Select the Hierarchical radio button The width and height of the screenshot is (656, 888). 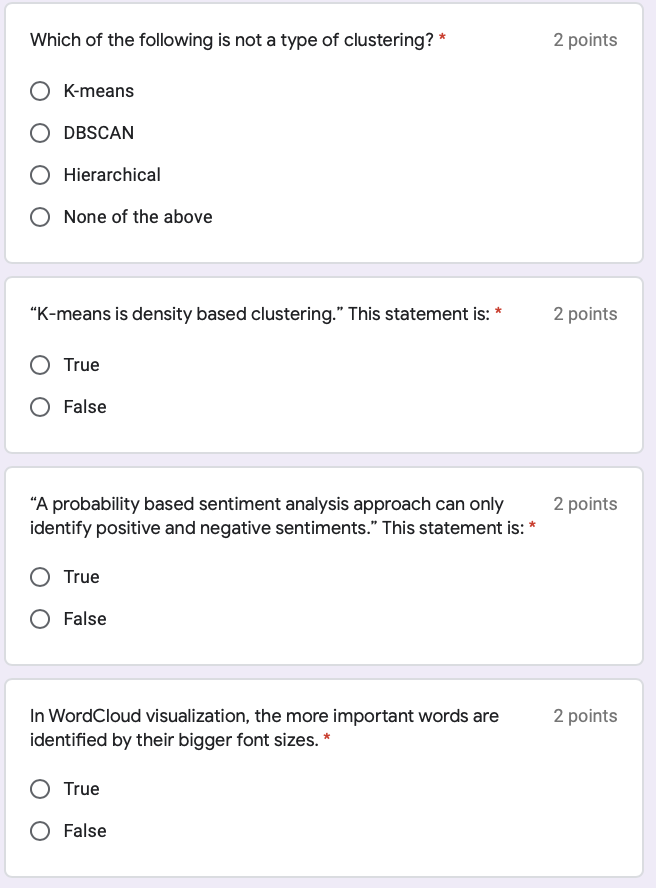40,174
